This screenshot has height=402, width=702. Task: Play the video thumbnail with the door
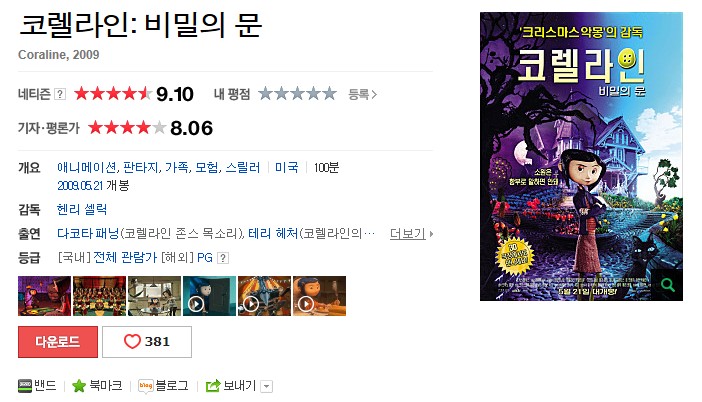pyautogui.click(x=209, y=296)
